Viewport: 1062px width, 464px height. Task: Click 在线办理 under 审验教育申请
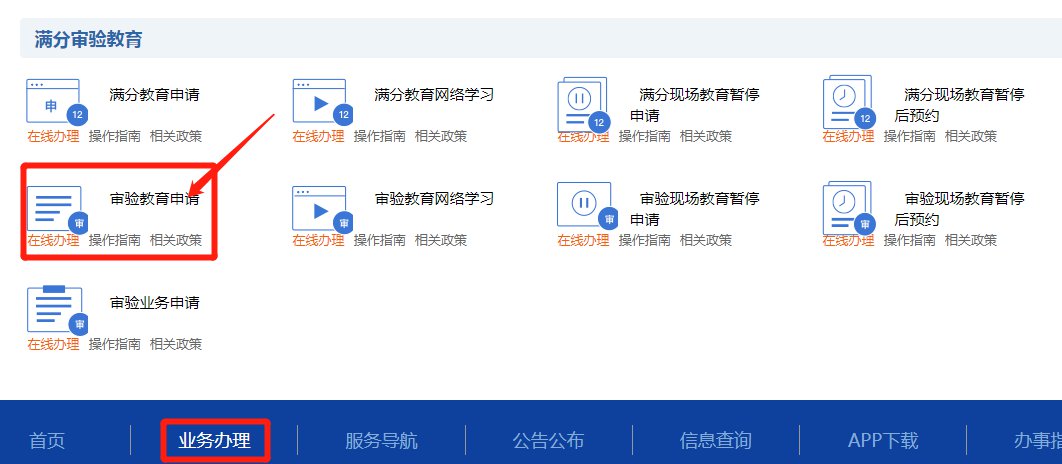pyautogui.click(x=53, y=240)
